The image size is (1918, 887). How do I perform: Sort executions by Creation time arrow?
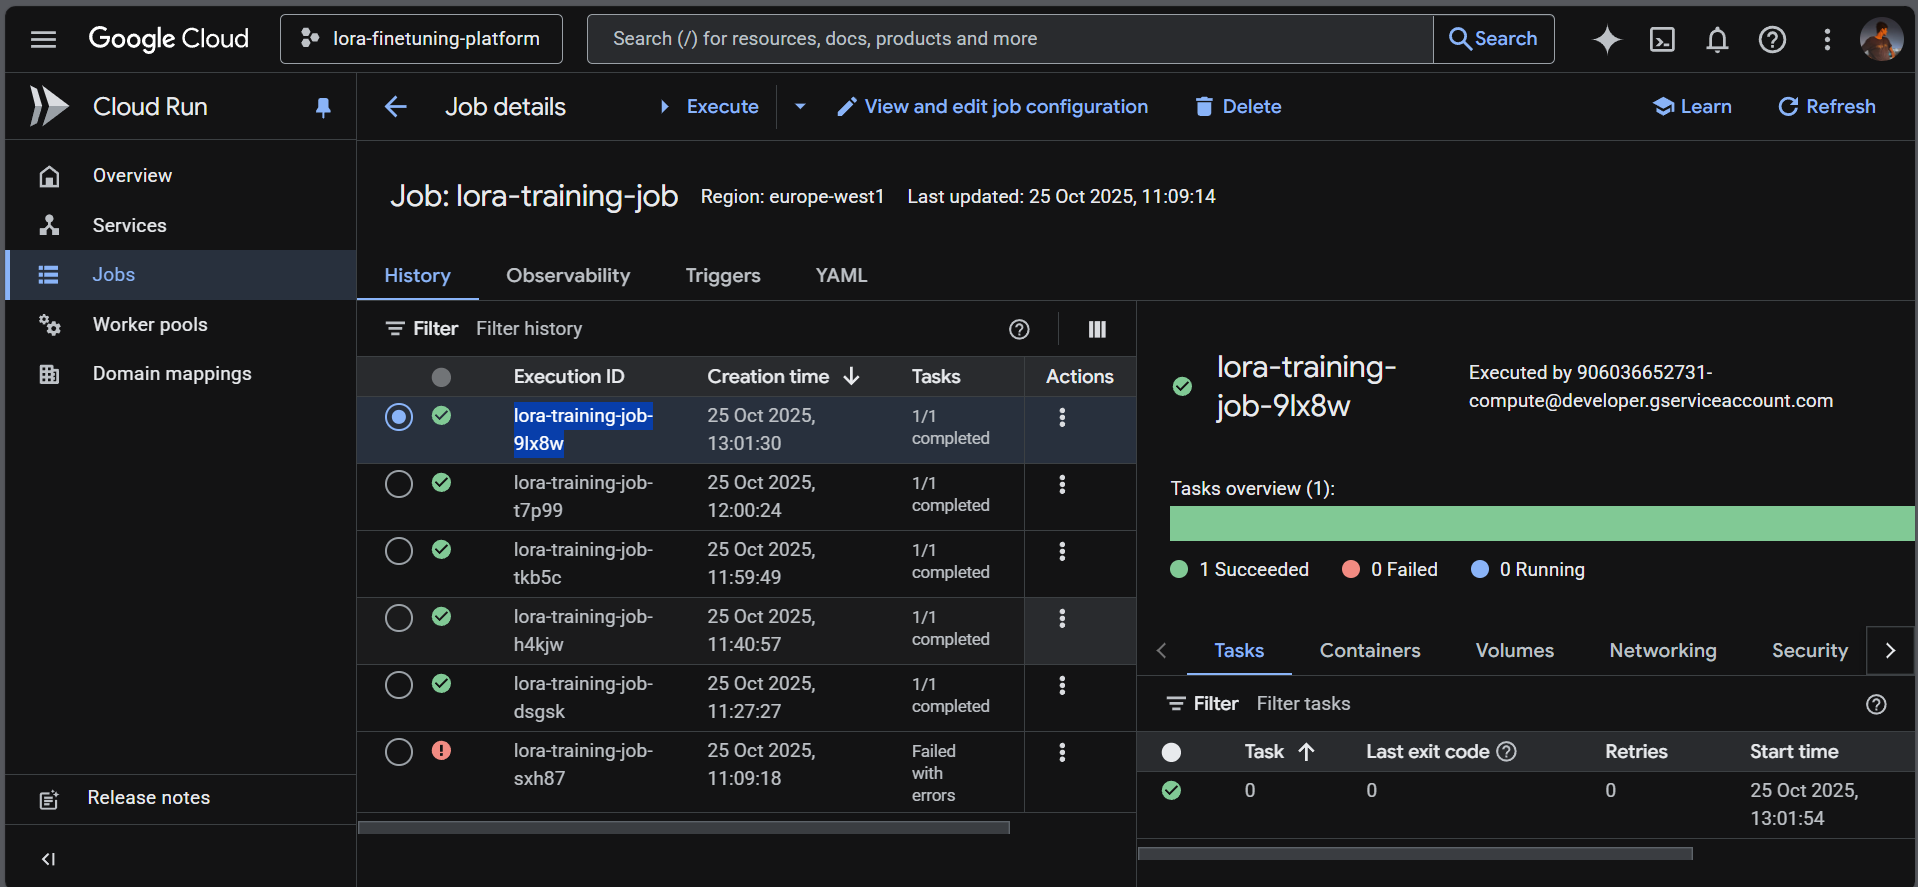point(852,376)
